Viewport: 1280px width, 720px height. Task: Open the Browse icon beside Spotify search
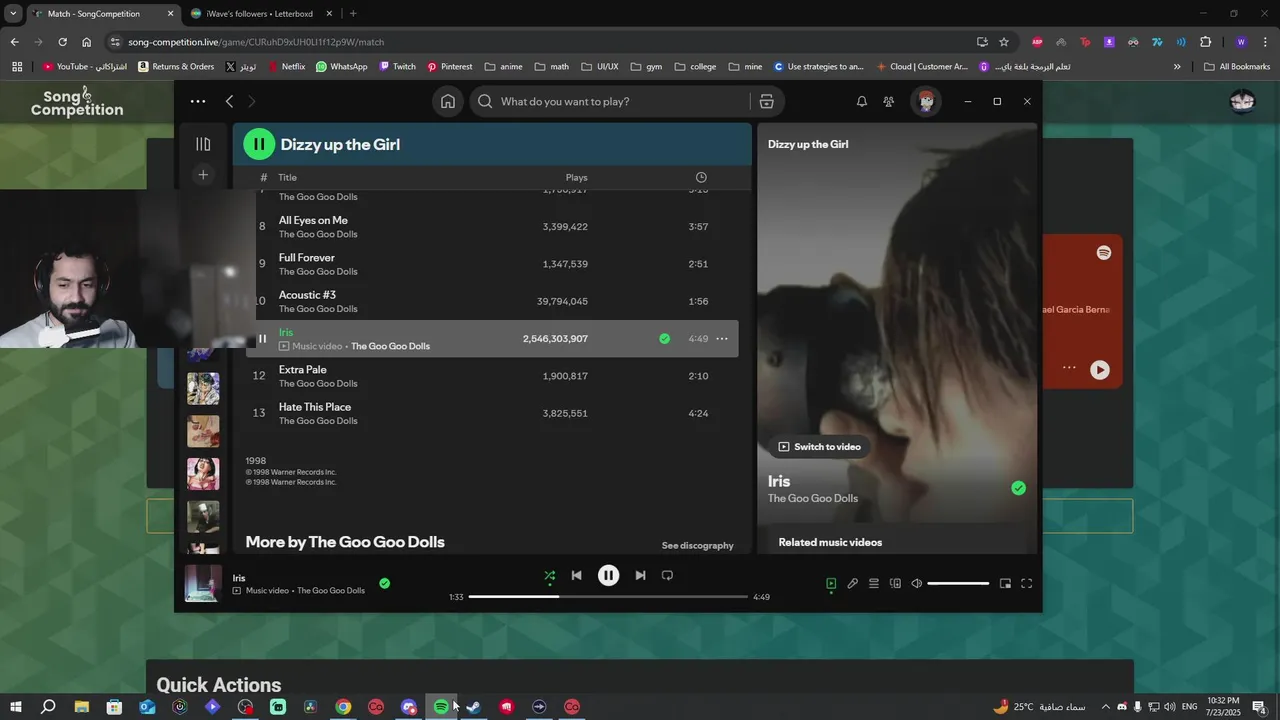pyautogui.click(x=766, y=101)
